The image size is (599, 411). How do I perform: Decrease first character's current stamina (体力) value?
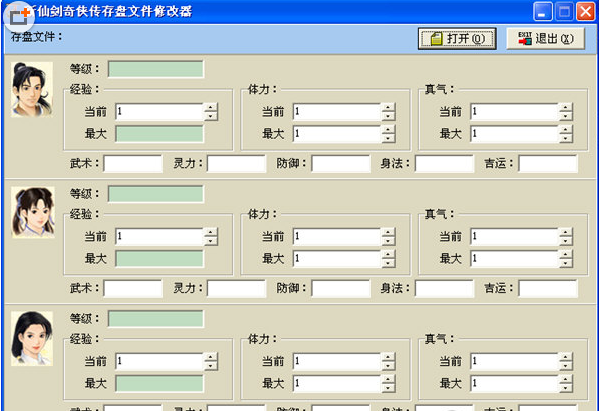click(388, 116)
